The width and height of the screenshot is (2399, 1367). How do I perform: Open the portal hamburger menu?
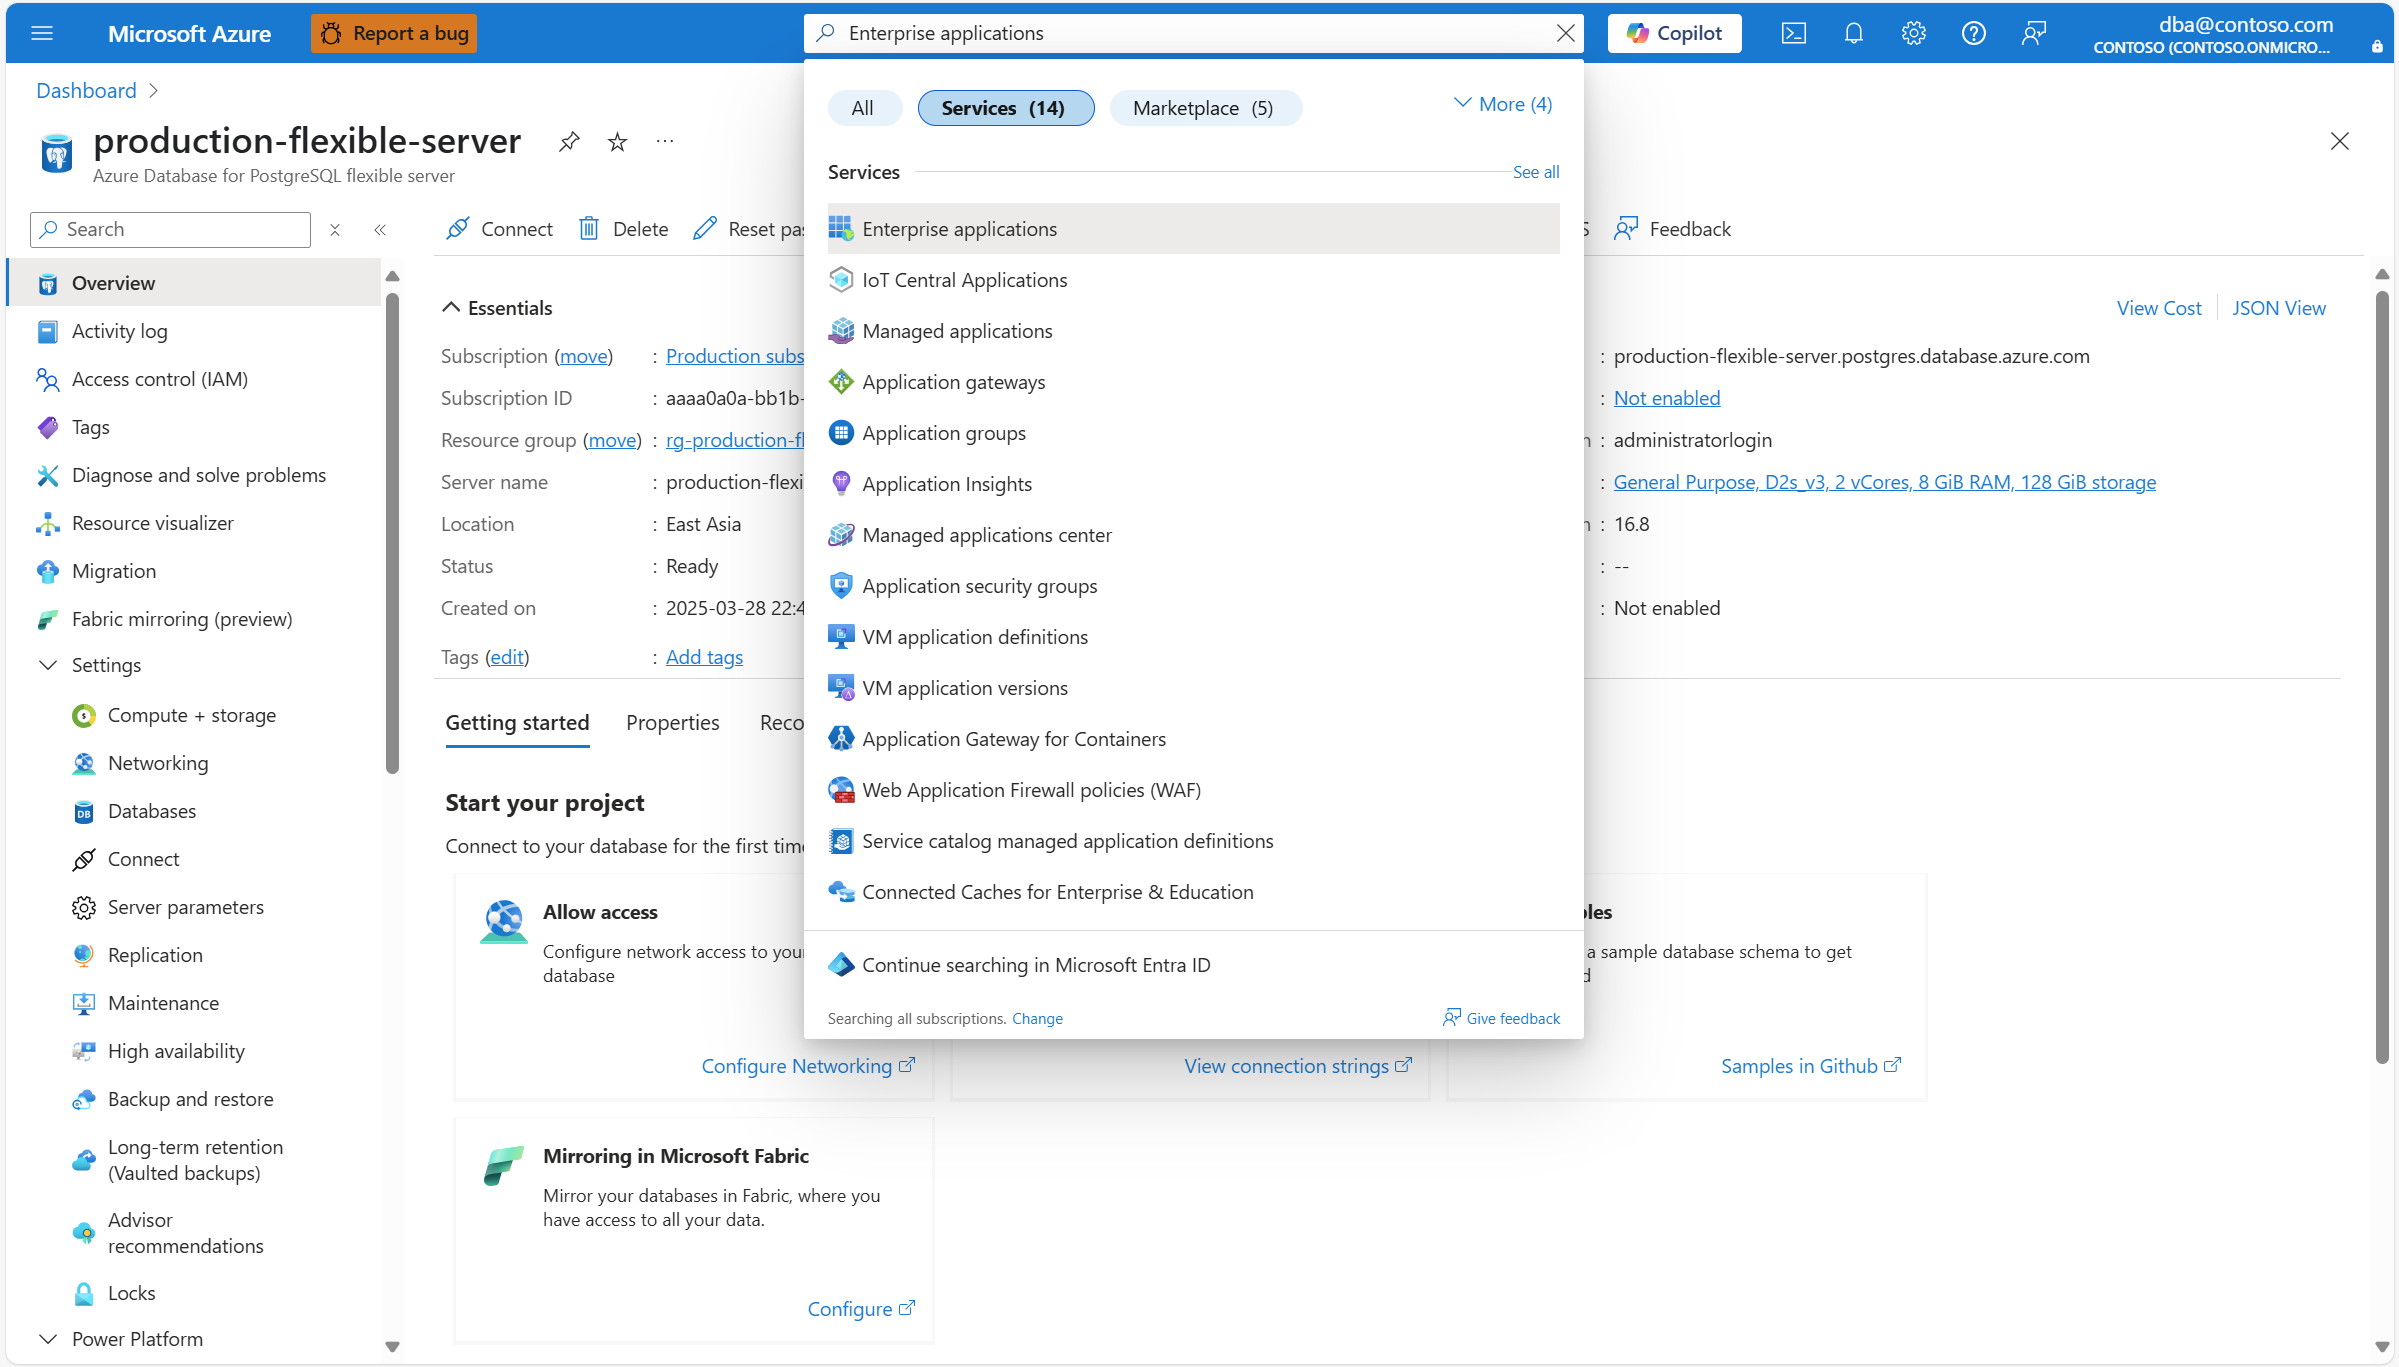pyautogui.click(x=42, y=33)
